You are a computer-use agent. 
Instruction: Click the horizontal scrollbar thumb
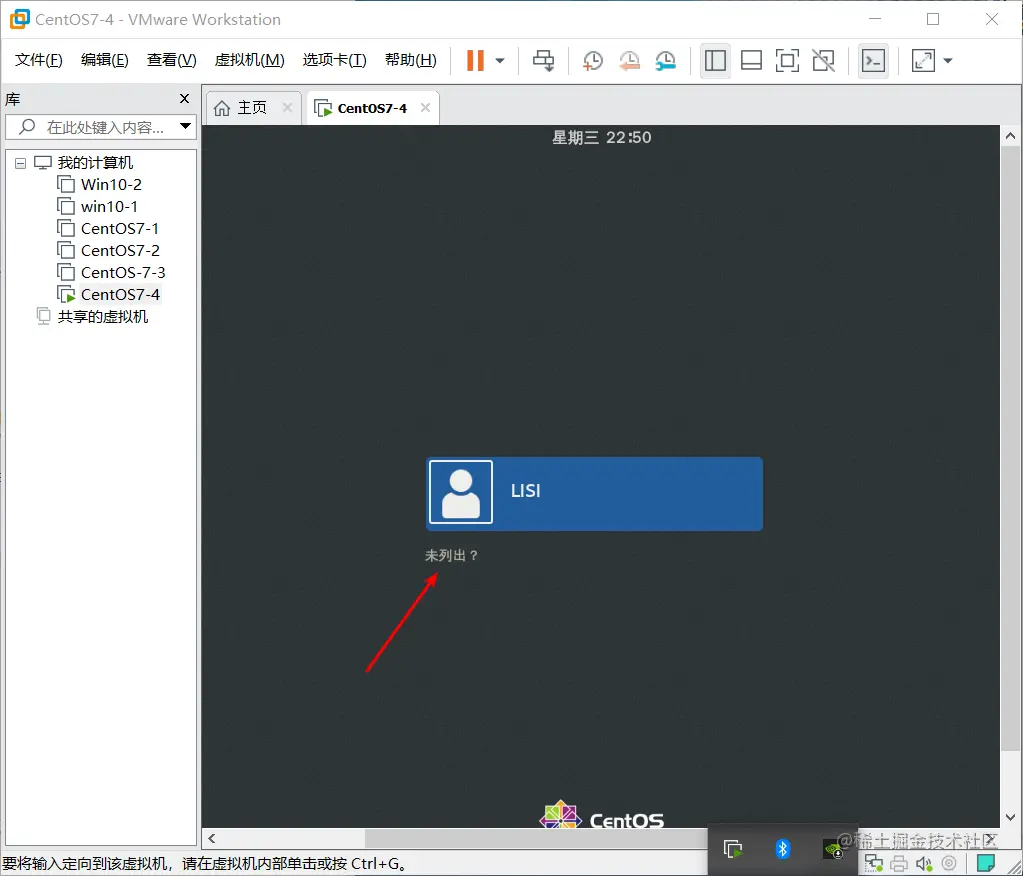coord(535,839)
